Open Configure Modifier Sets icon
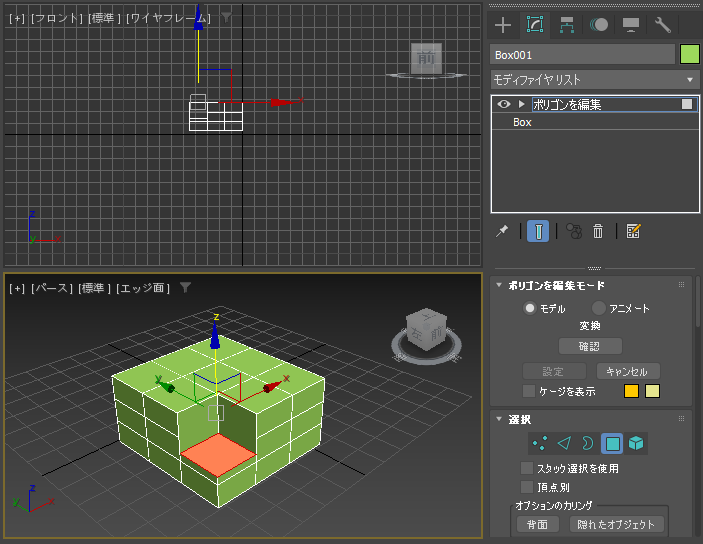 (633, 231)
